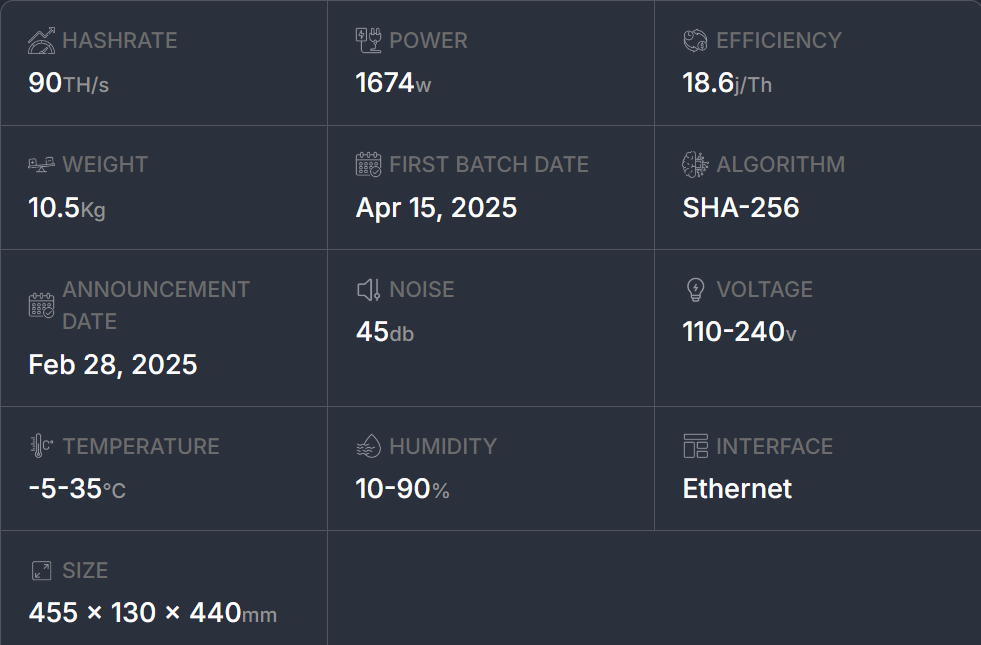
Task: Click the interface layout icon
Action: (x=695, y=446)
